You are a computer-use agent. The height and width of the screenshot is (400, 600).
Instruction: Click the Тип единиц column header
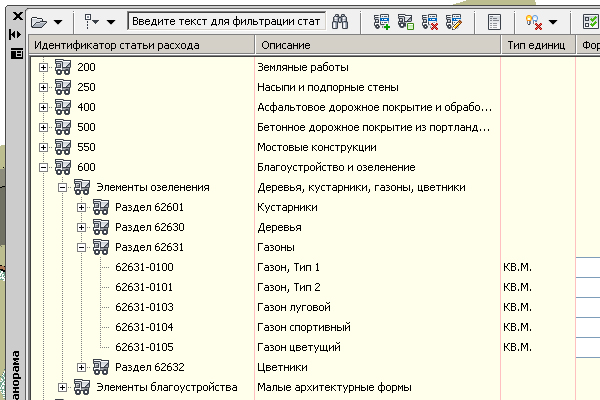538,45
